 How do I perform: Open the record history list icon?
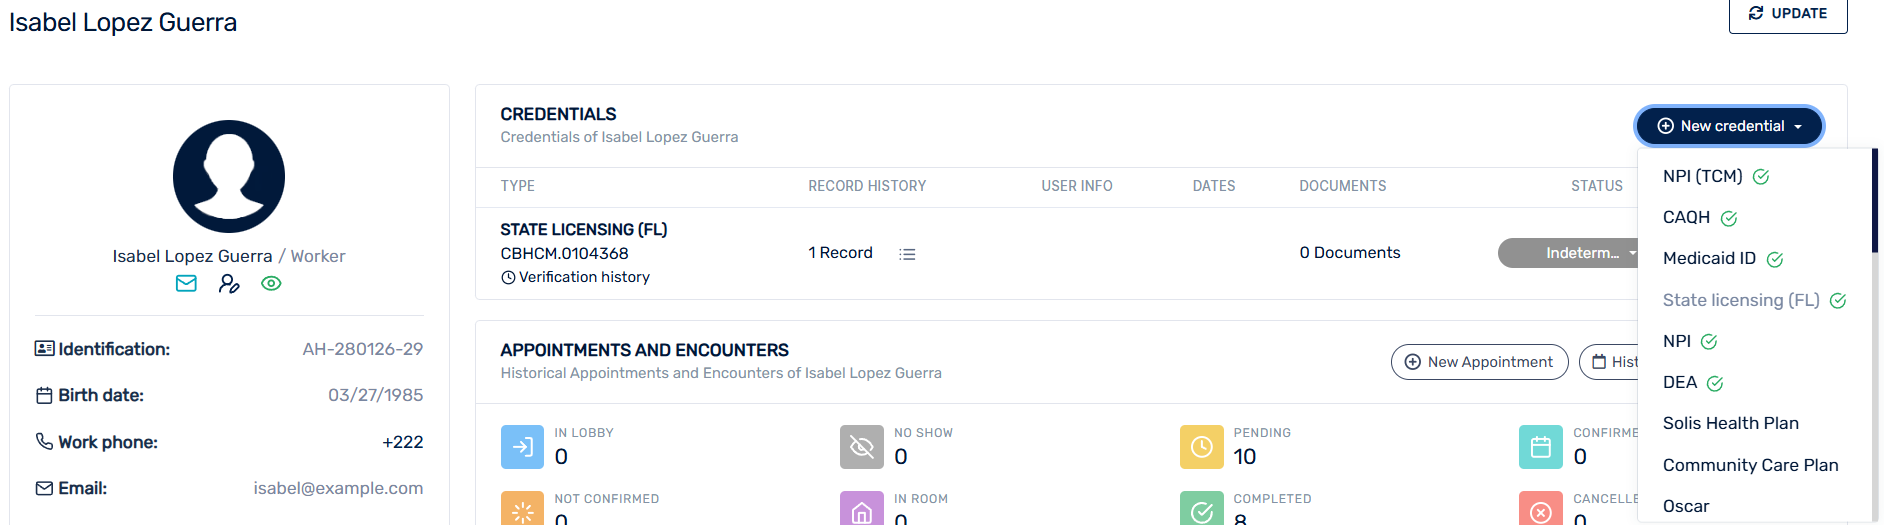tap(907, 254)
